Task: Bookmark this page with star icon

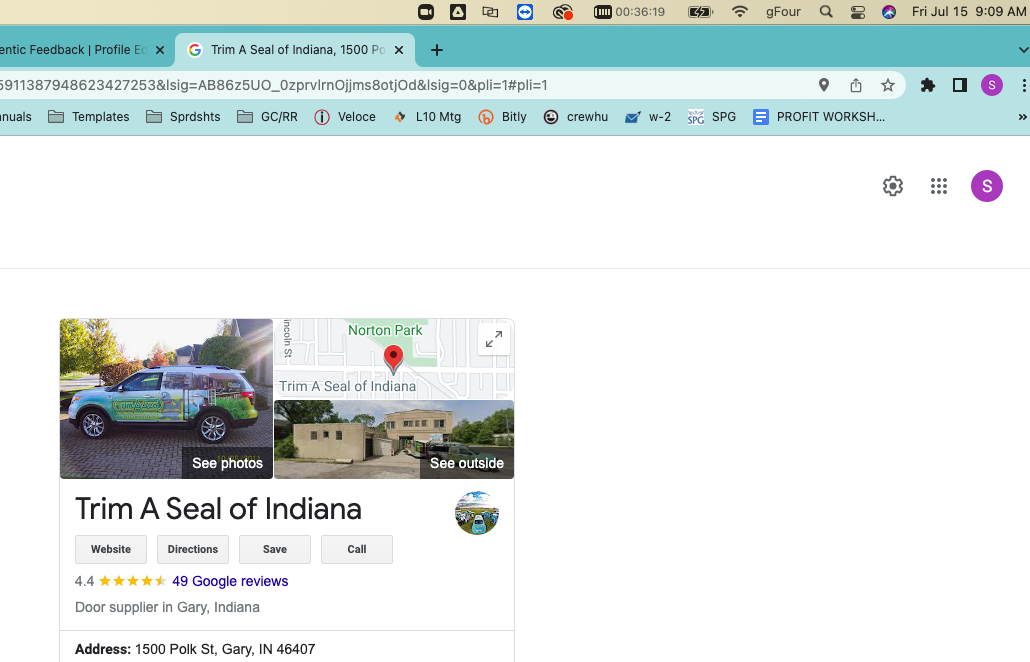Action: click(x=887, y=85)
